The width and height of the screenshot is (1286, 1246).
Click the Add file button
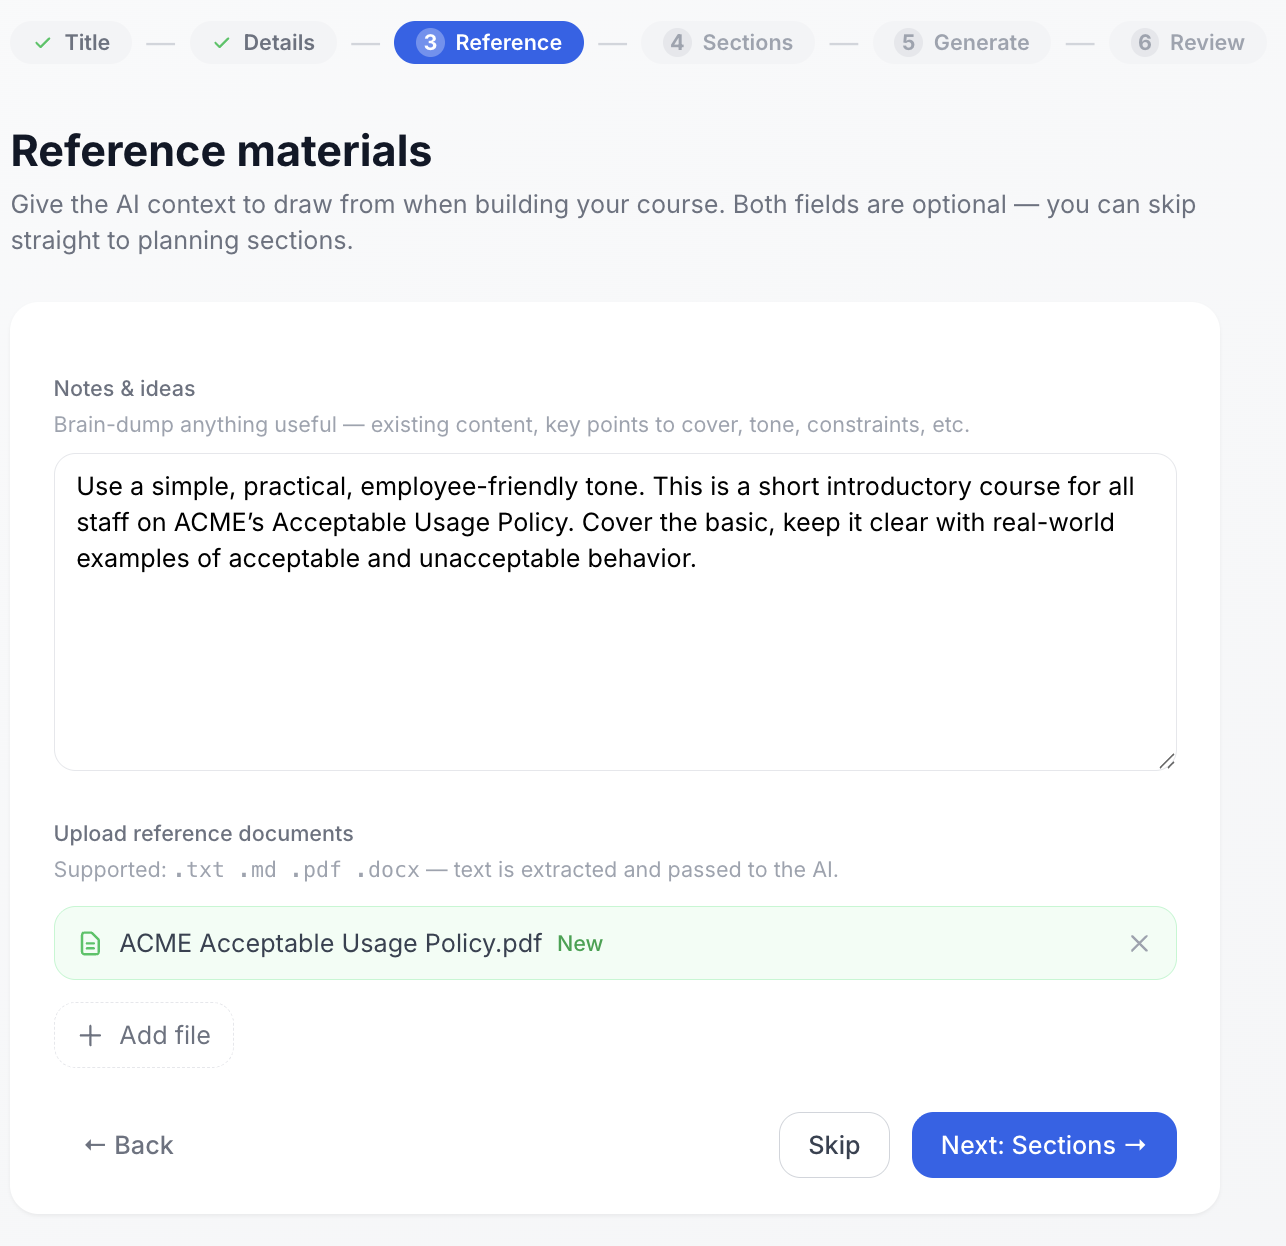(144, 1035)
